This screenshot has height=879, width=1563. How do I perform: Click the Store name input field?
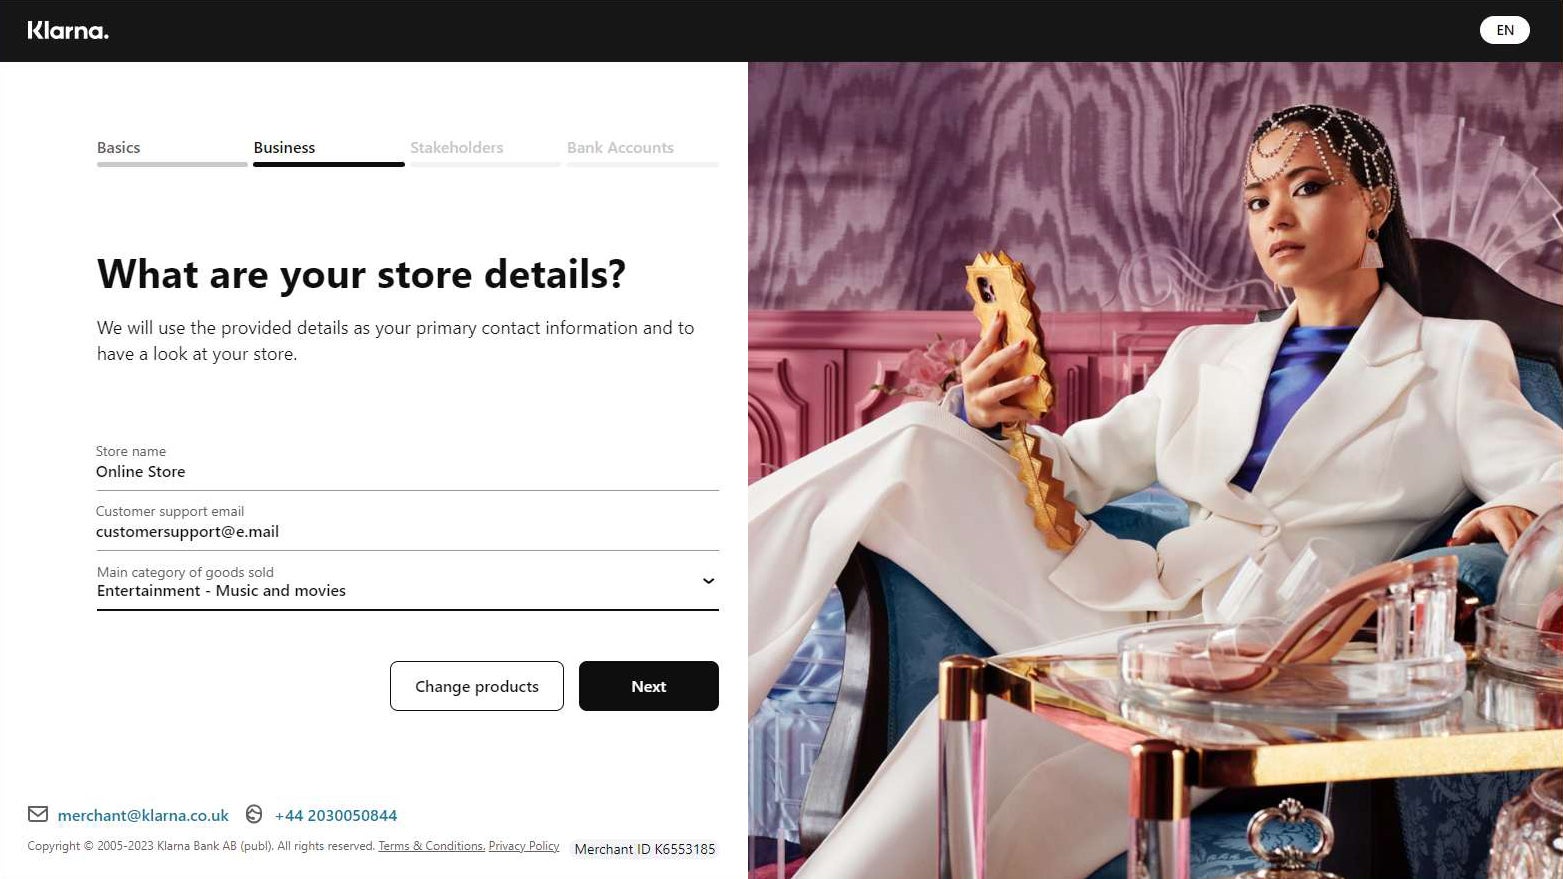[x=407, y=463]
